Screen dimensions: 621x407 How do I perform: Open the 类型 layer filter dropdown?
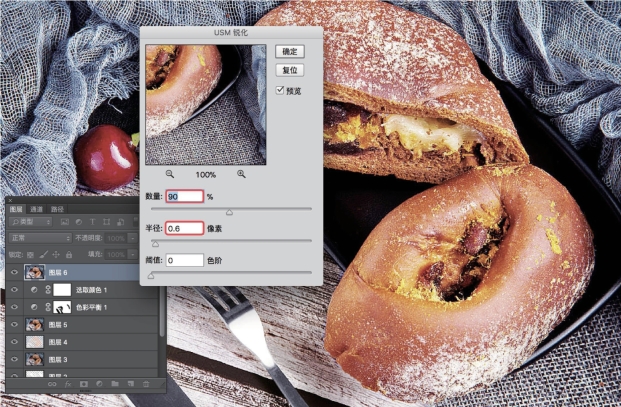30,222
